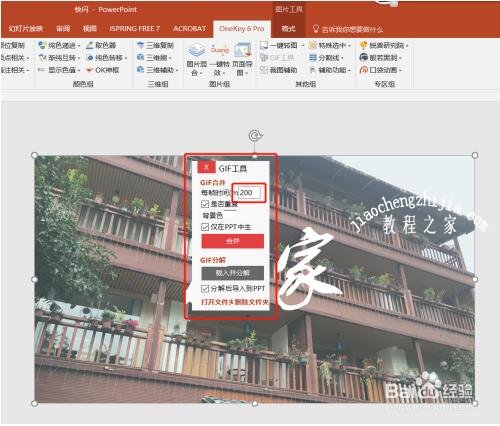Click the OK神框 tool icon
Viewport: 500px width, 426px height.
(89, 70)
